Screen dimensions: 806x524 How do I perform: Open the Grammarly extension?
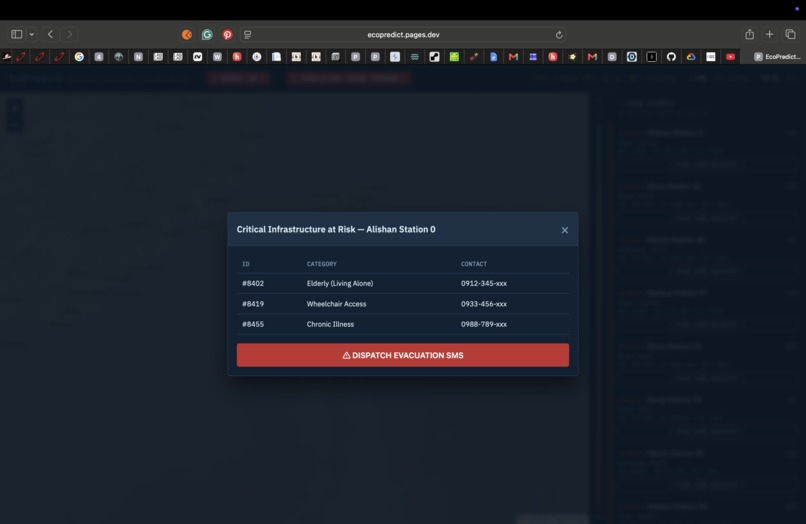pyautogui.click(x=207, y=34)
